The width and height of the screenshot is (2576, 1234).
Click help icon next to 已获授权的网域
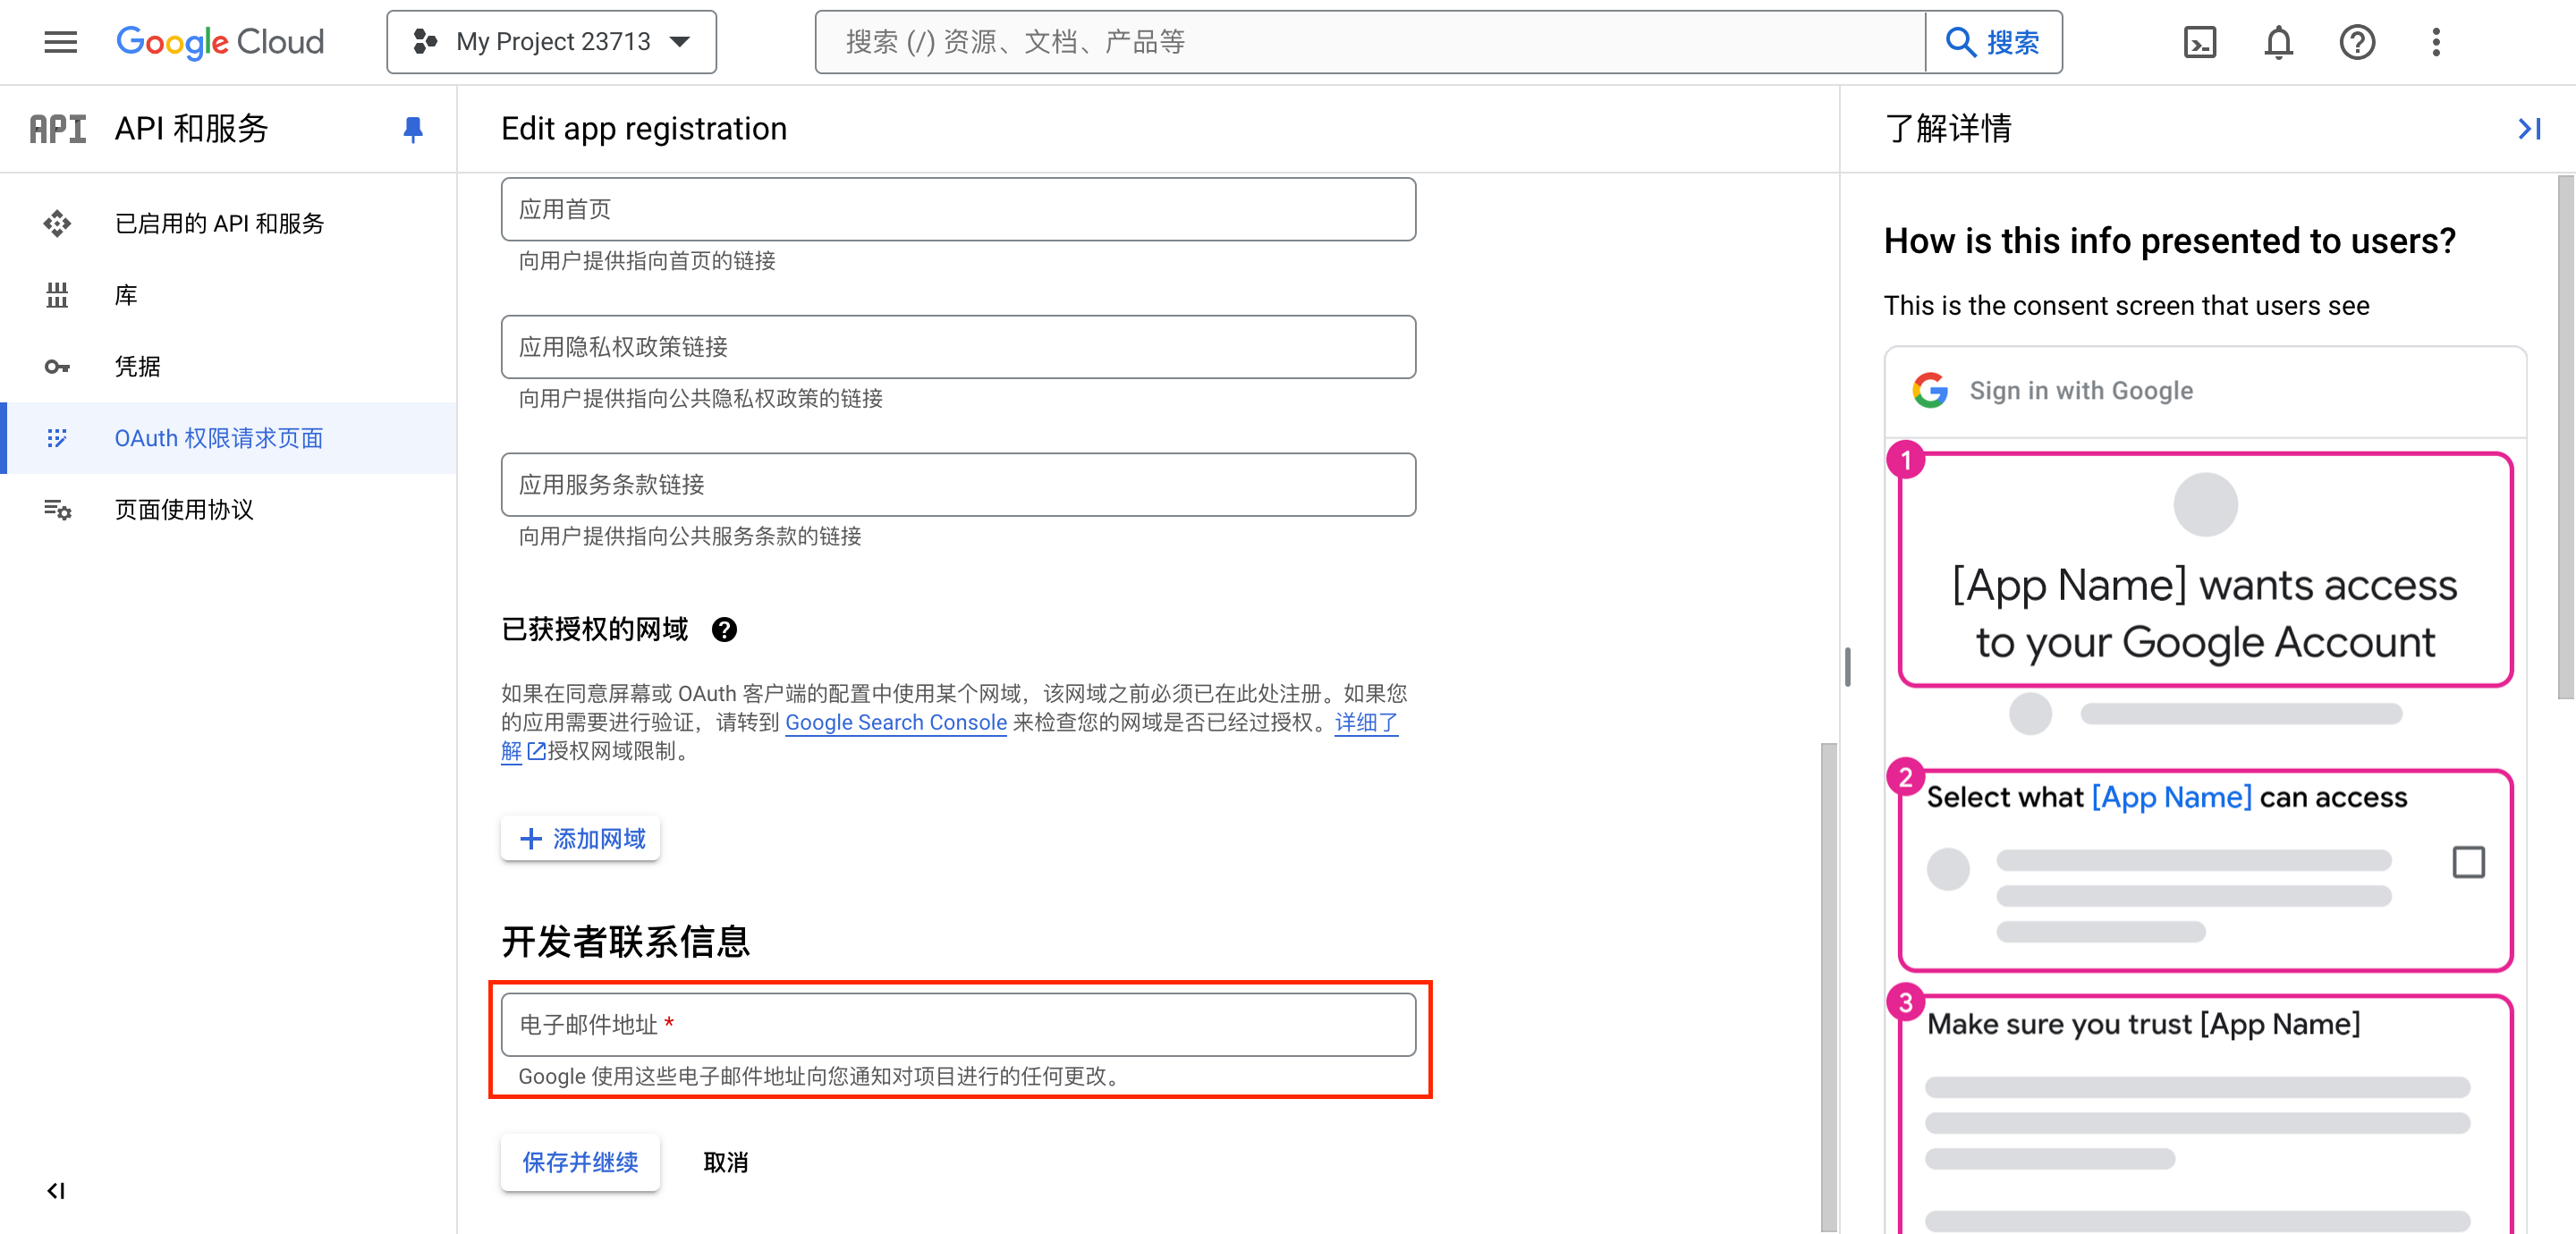click(724, 629)
